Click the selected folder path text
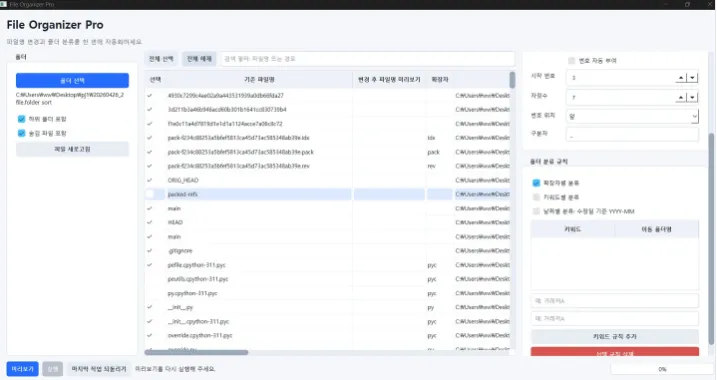 (70, 99)
